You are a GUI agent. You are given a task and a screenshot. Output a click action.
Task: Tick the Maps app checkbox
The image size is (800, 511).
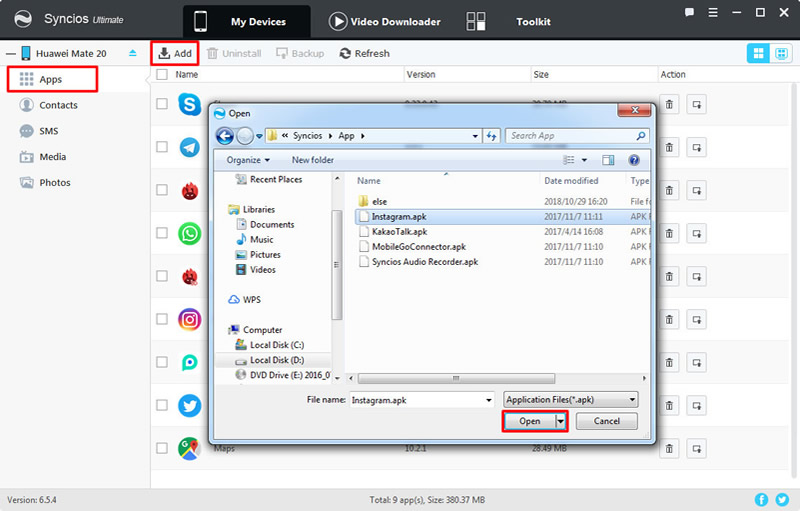coord(162,448)
